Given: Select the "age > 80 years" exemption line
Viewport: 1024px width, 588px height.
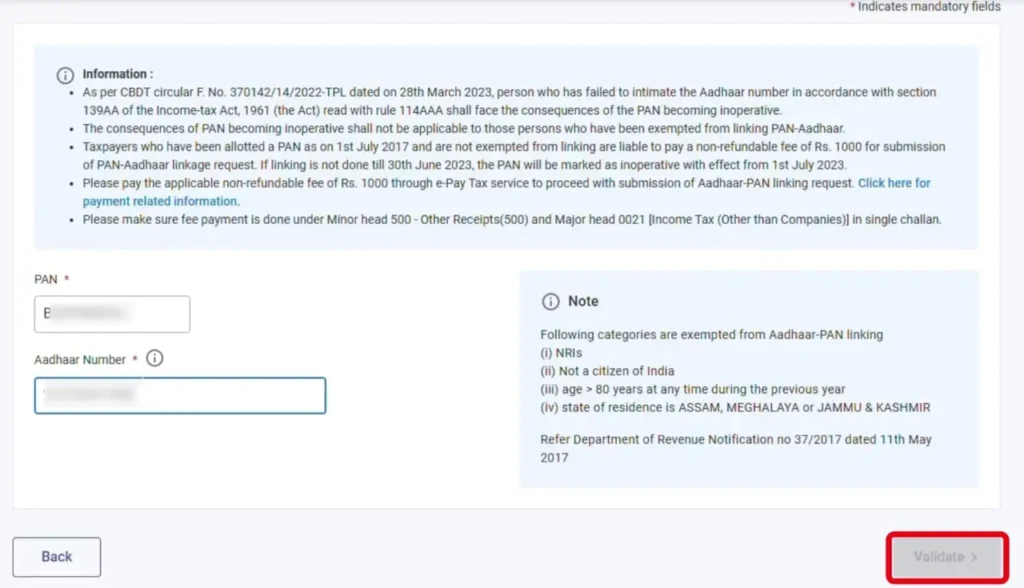Looking at the screenshot, I should [x=692, y=389].
